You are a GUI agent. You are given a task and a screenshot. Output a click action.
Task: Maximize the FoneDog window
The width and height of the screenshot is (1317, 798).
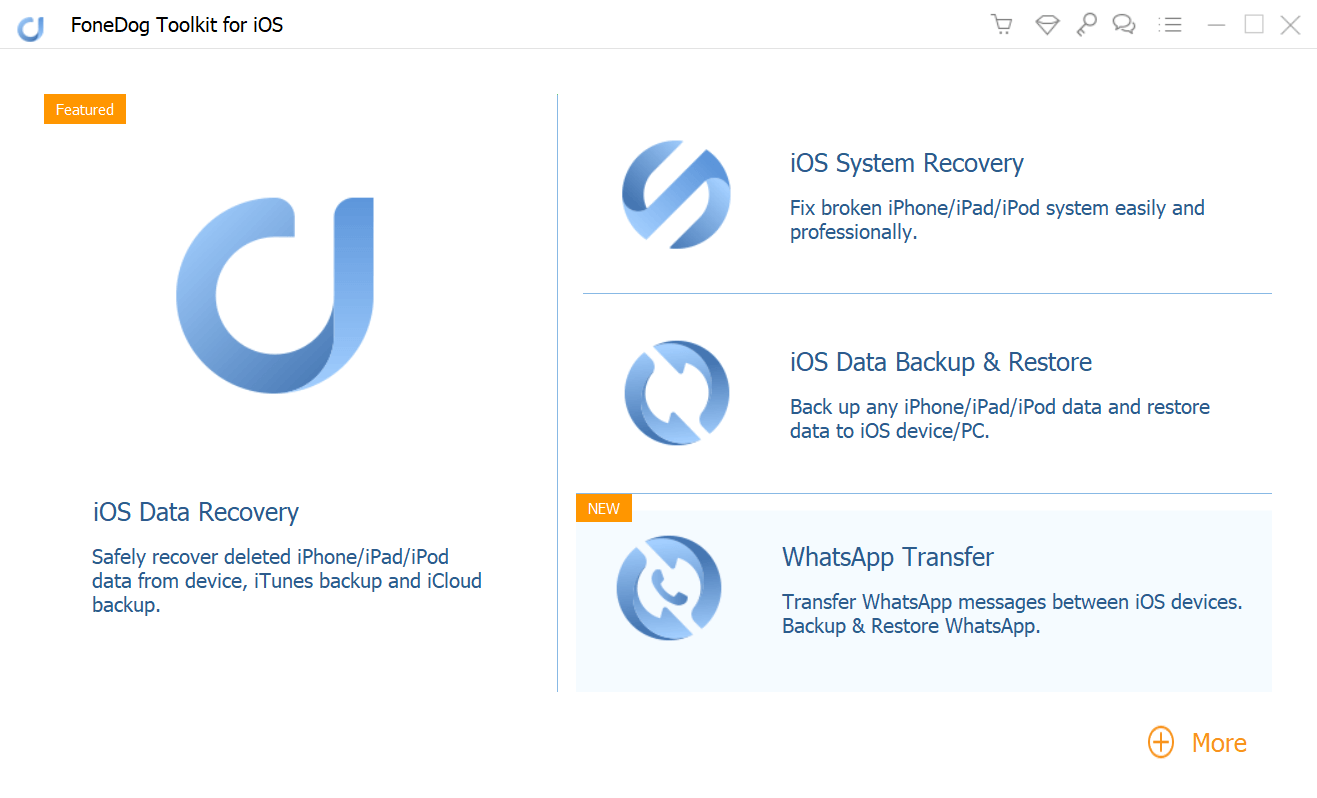(x=1254, y=25)
